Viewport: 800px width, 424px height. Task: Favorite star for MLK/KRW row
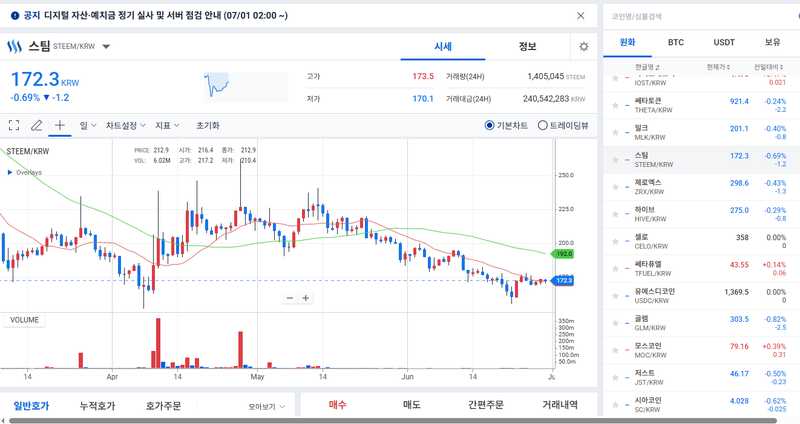click(615, 132)
